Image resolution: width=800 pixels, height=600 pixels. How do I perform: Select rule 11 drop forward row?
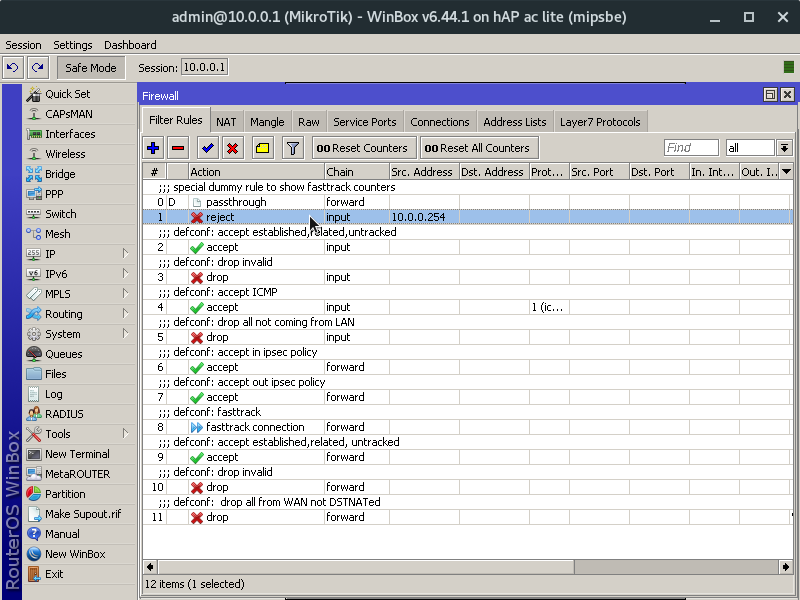(x=467, y=517)
